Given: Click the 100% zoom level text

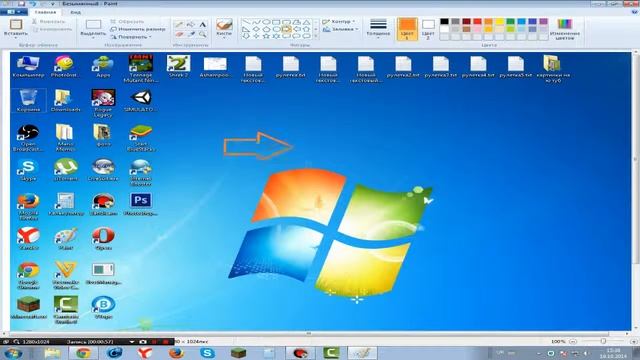Looking at the screenshot, I should point(558,341).
